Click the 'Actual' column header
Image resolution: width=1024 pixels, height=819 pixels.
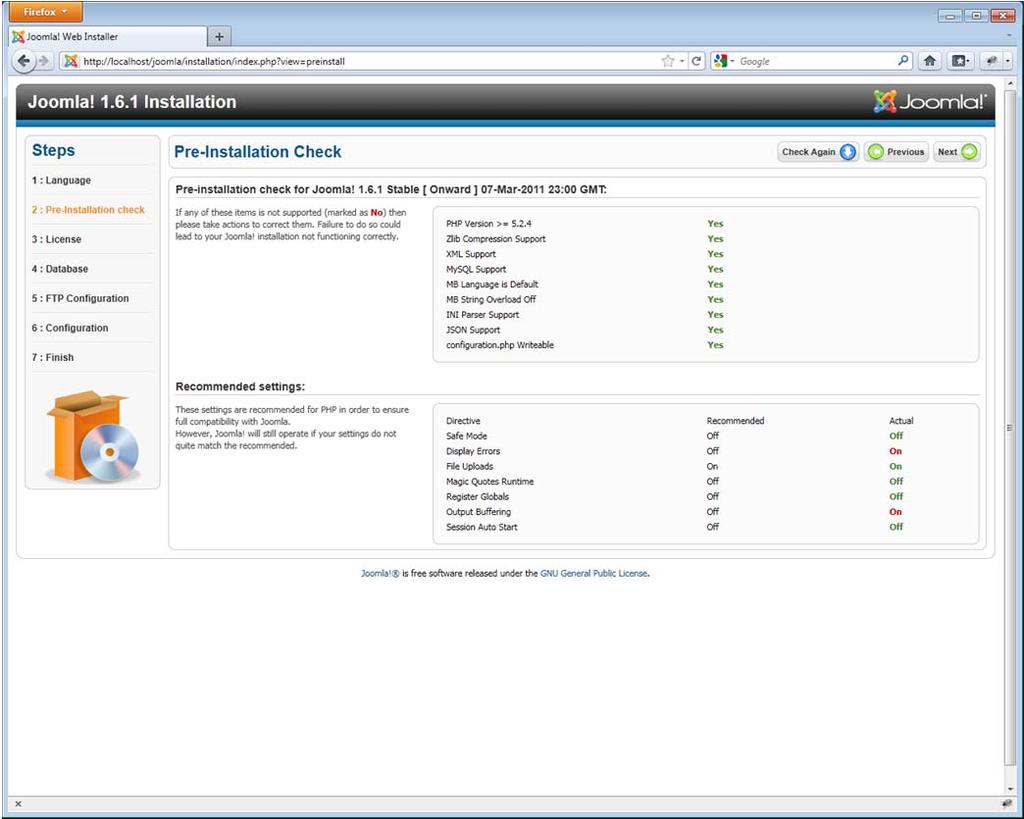point(901,421)
